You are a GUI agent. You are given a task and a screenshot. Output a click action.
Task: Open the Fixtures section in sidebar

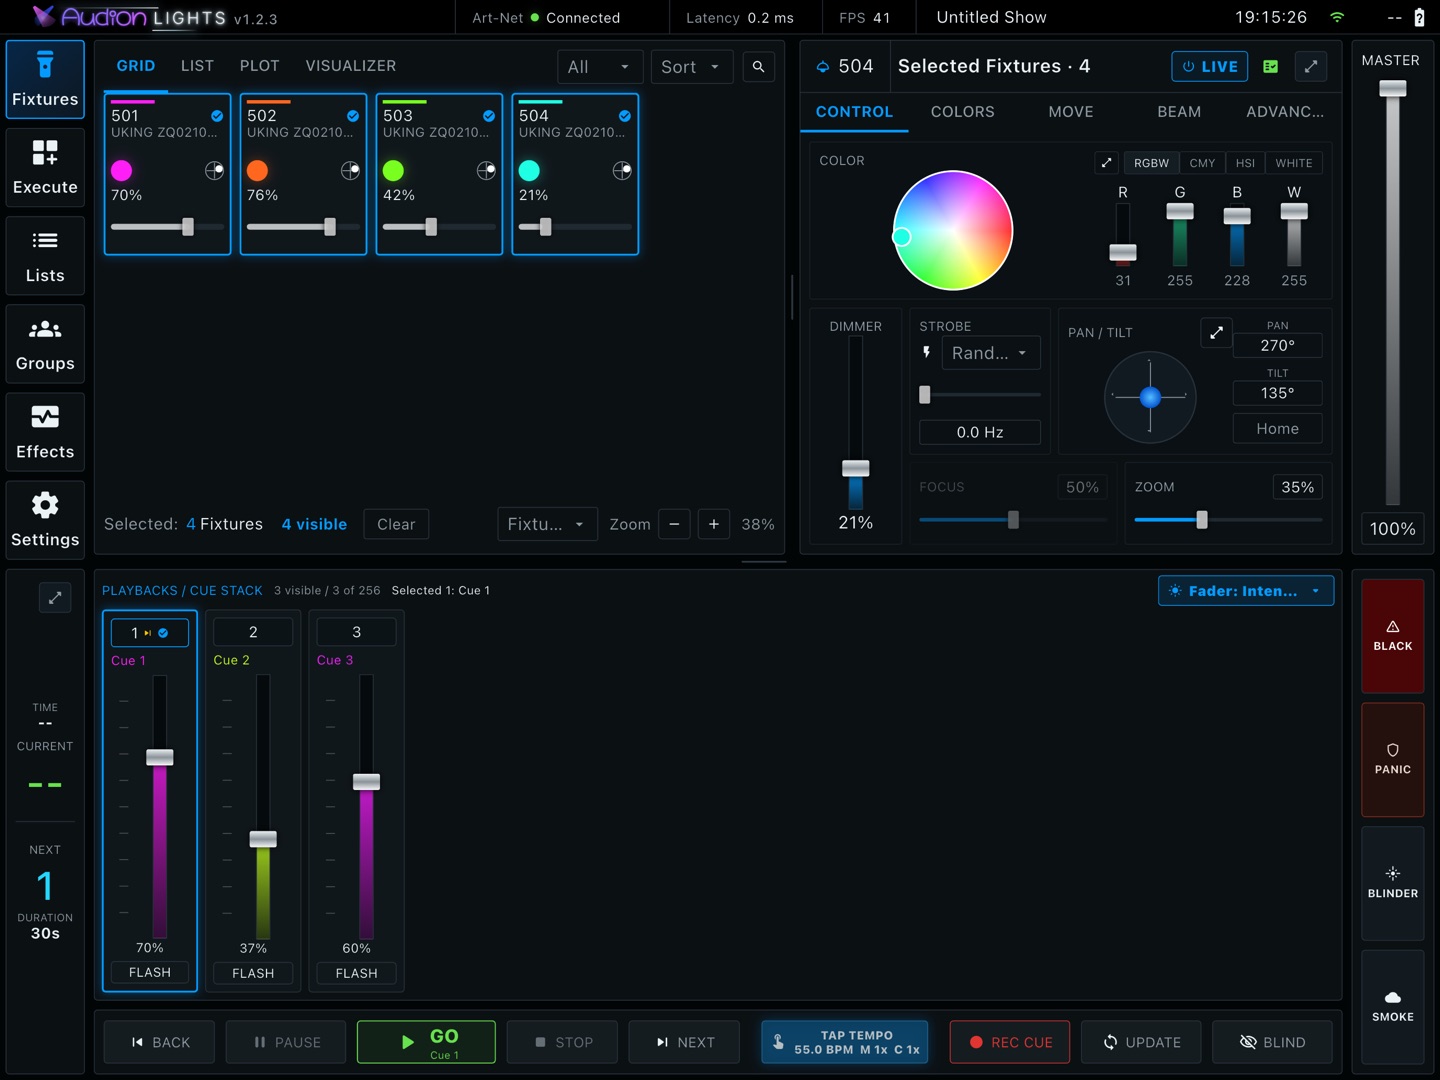(45, 79)
